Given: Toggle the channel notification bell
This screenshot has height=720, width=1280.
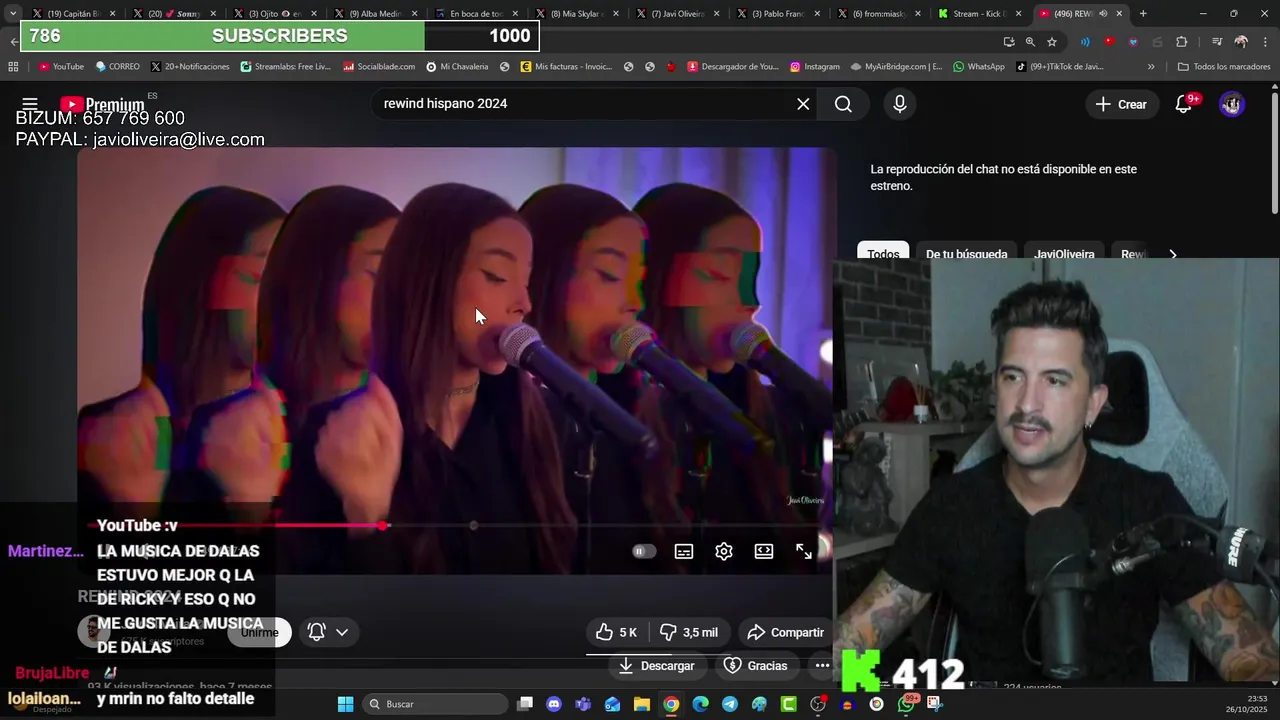Looking at the screenshot, I should pyautogui.click(x=316, y=632).
